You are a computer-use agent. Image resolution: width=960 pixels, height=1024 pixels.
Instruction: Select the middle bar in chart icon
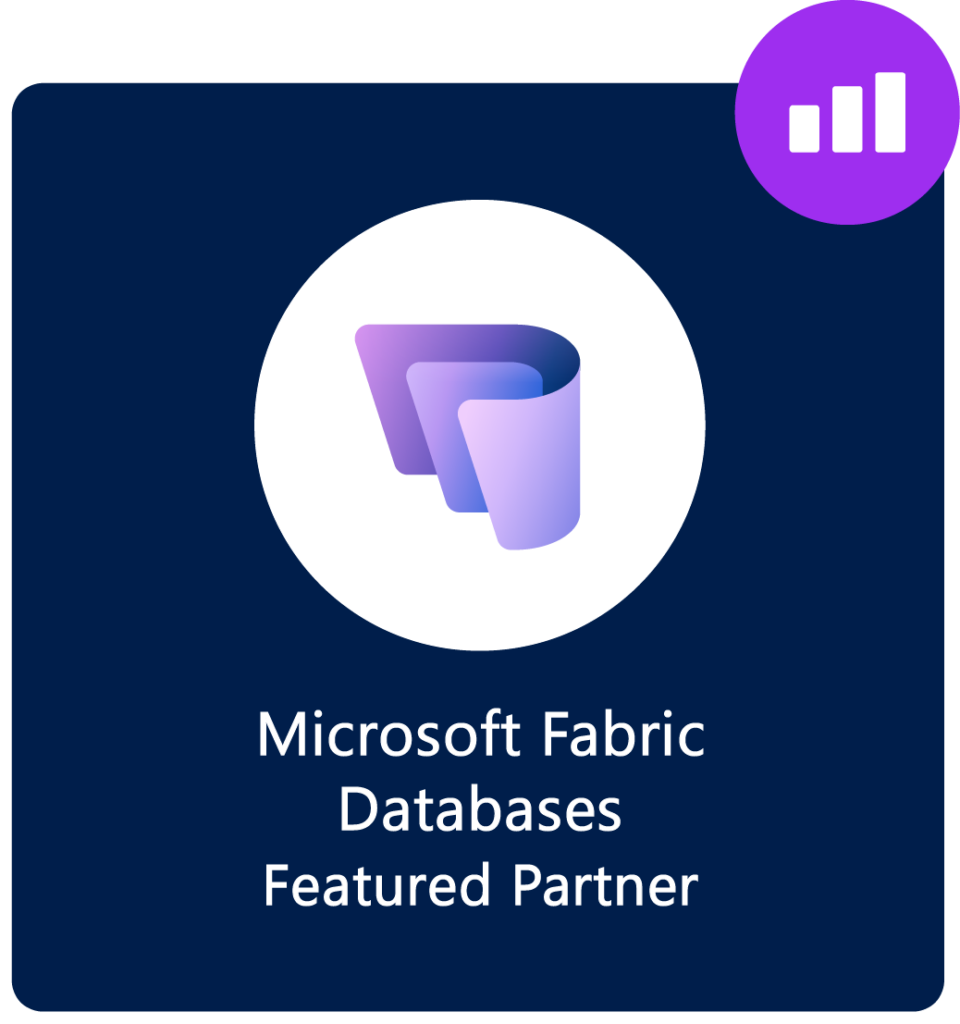pos(847,119)
